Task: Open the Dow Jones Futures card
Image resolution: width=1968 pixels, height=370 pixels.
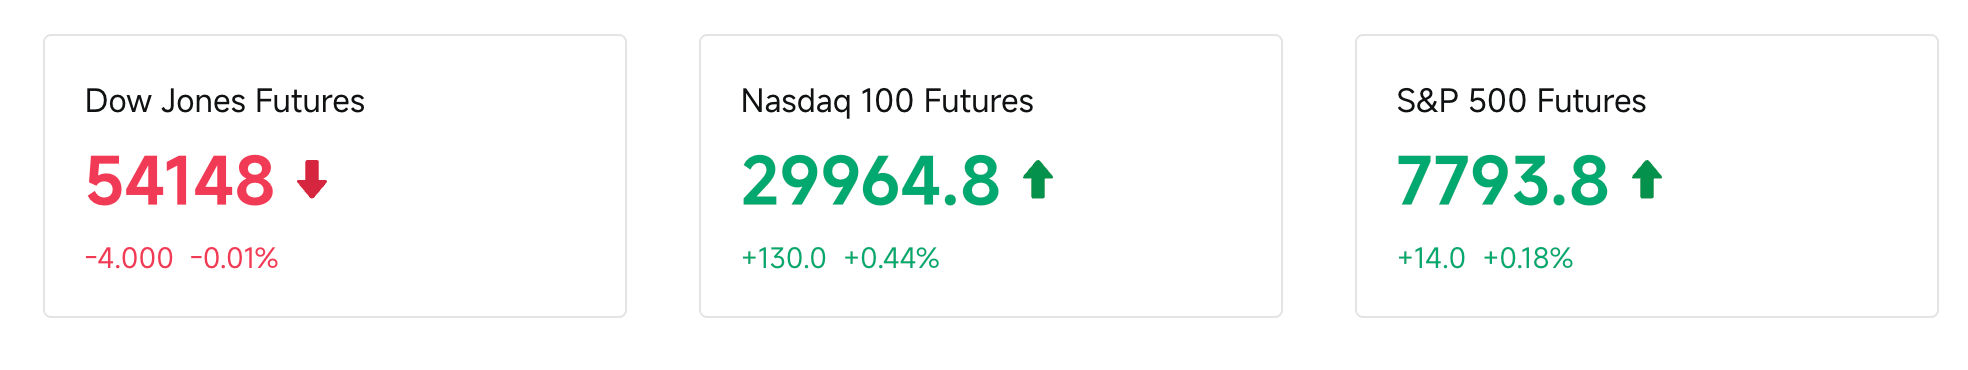Action: point(335,176)
